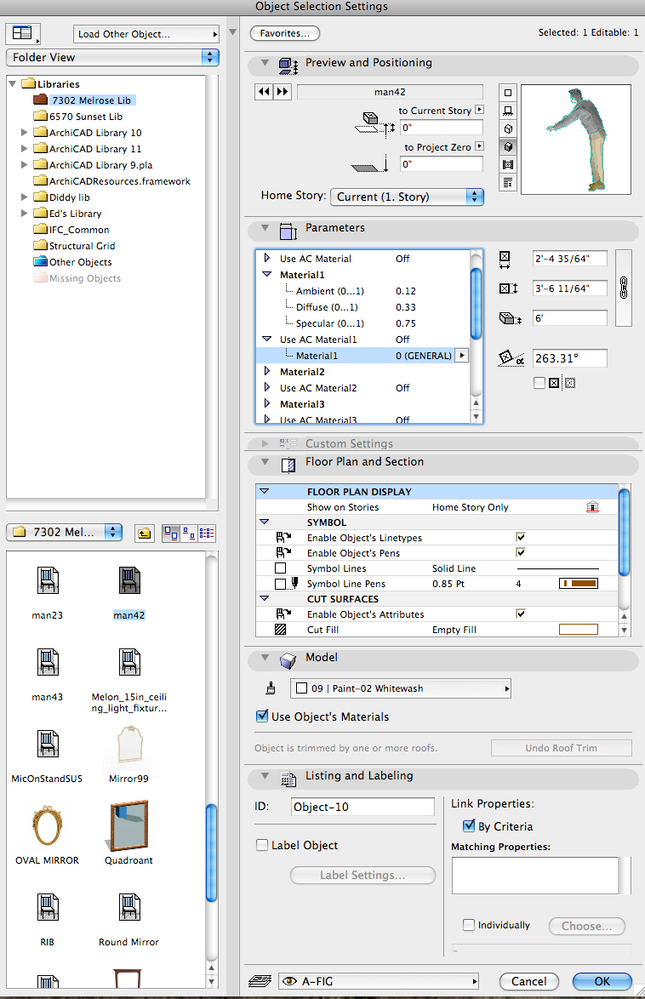Viewport: 645px width, 999px height.
Task: Click the Object-10 ID input field
Action: pyautogui.click(x=363, y=807)
